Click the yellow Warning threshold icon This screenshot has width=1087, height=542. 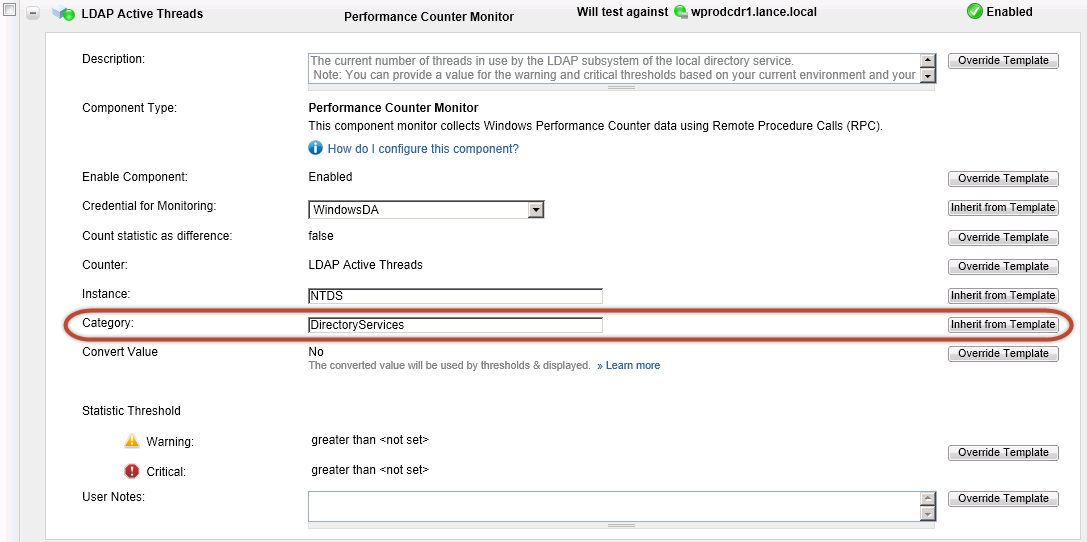(132, 441)
